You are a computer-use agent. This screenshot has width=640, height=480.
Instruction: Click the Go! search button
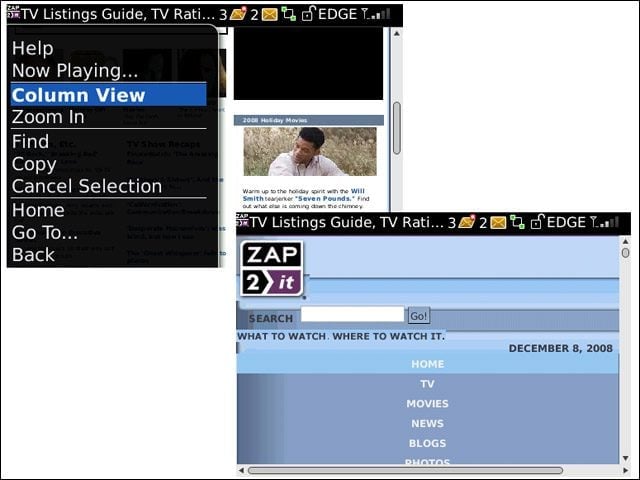(419, 316)
